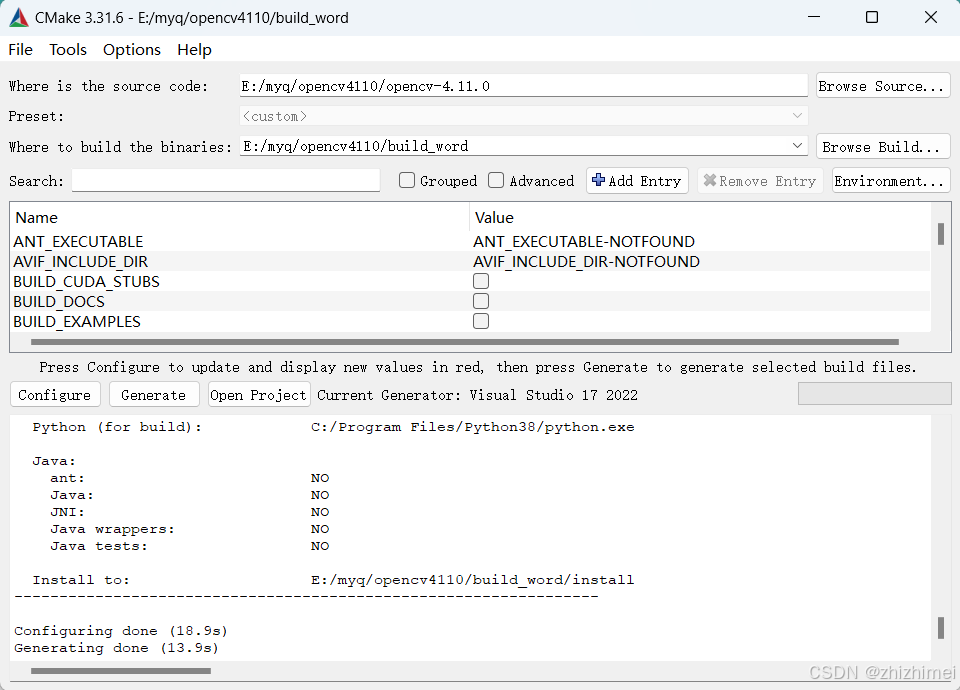Open the Options menu
This screenshot has height=690, width=960.
pyautogui.click(x=132, y=50)
